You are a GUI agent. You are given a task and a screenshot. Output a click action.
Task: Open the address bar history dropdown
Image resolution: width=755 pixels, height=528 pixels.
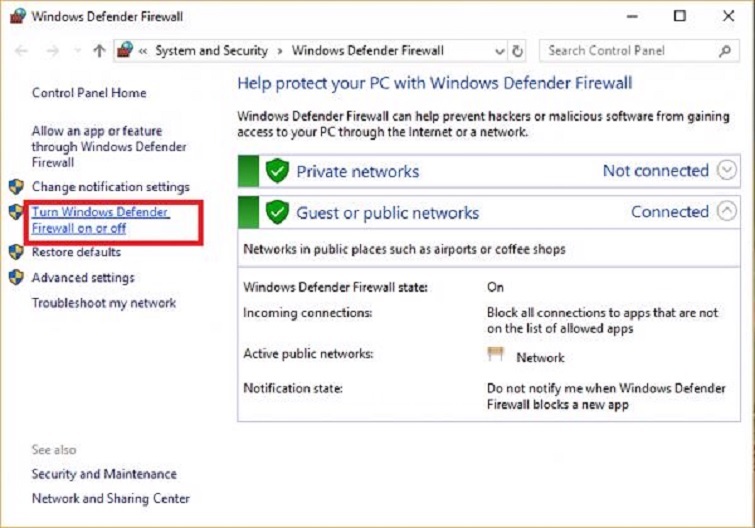click(x=500, y=51)
